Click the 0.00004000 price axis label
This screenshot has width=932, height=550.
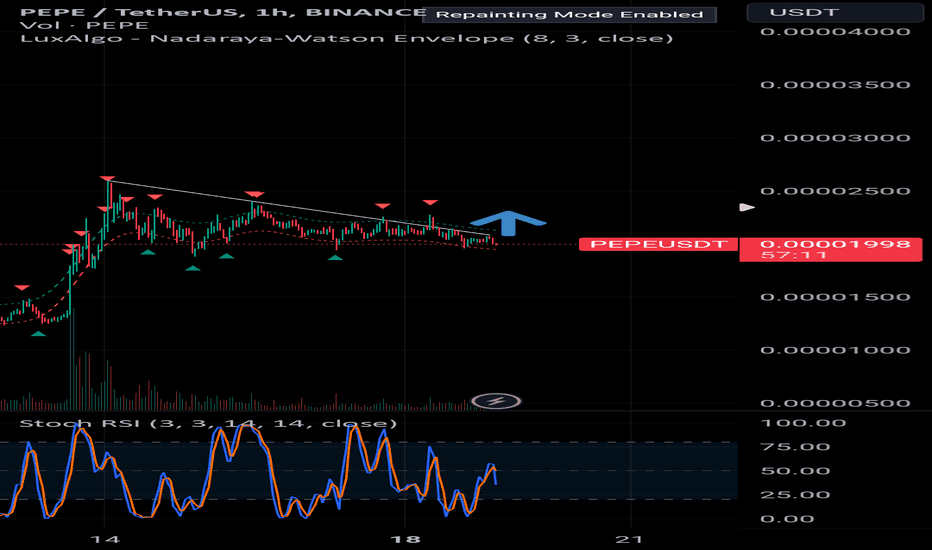coord(835,32)
